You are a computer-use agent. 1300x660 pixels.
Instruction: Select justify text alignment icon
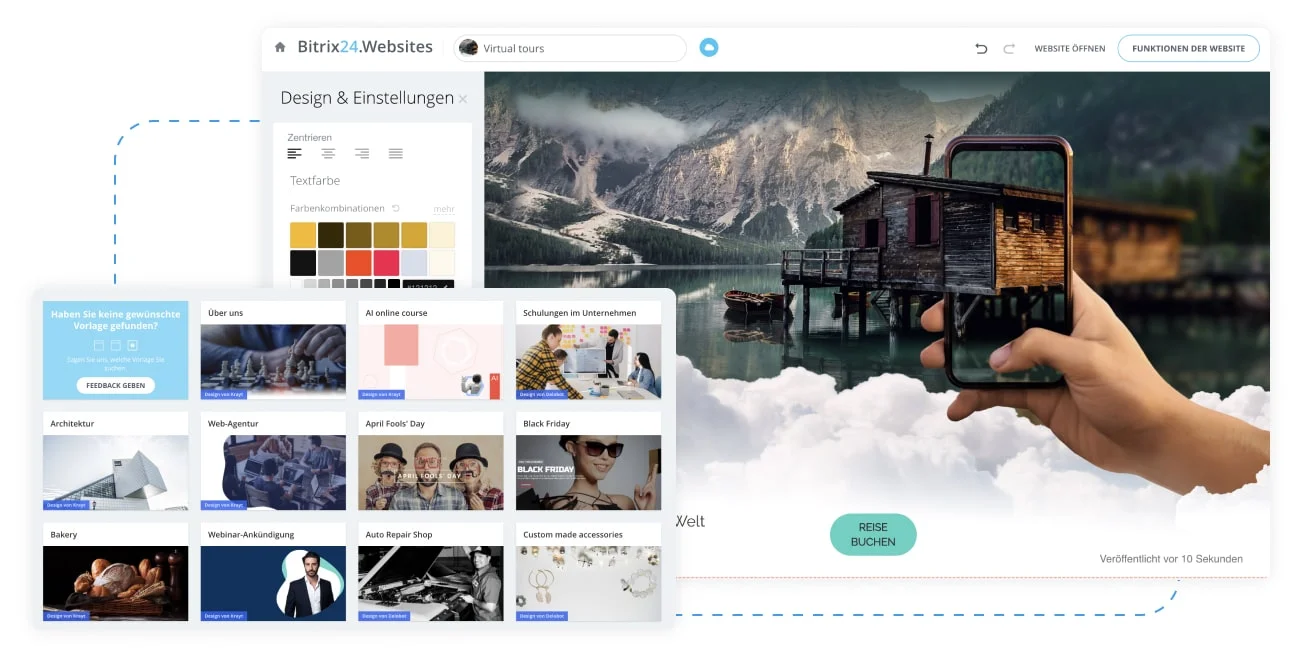396,153
